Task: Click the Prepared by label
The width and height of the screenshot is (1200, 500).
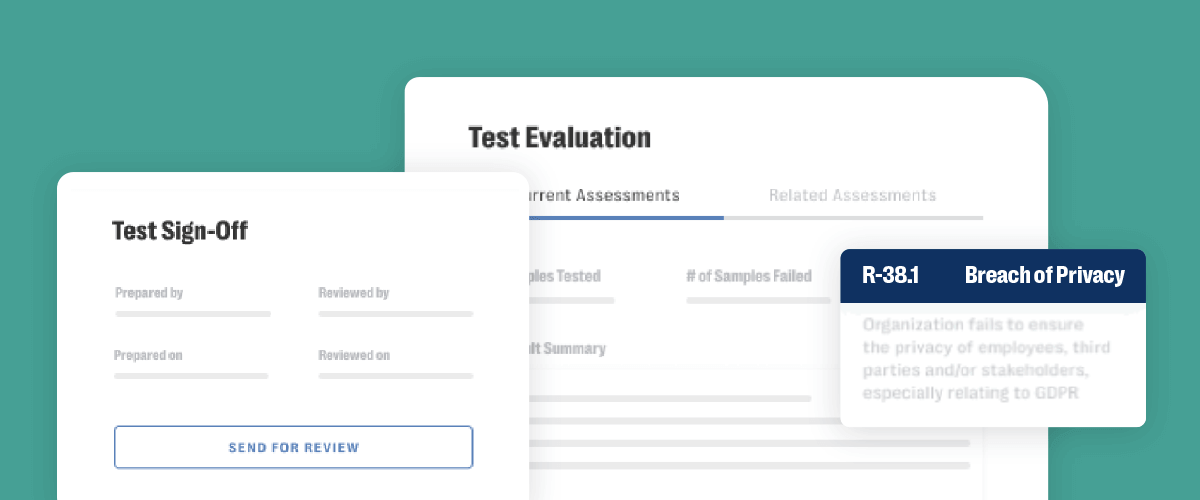Action: [149, 293]
